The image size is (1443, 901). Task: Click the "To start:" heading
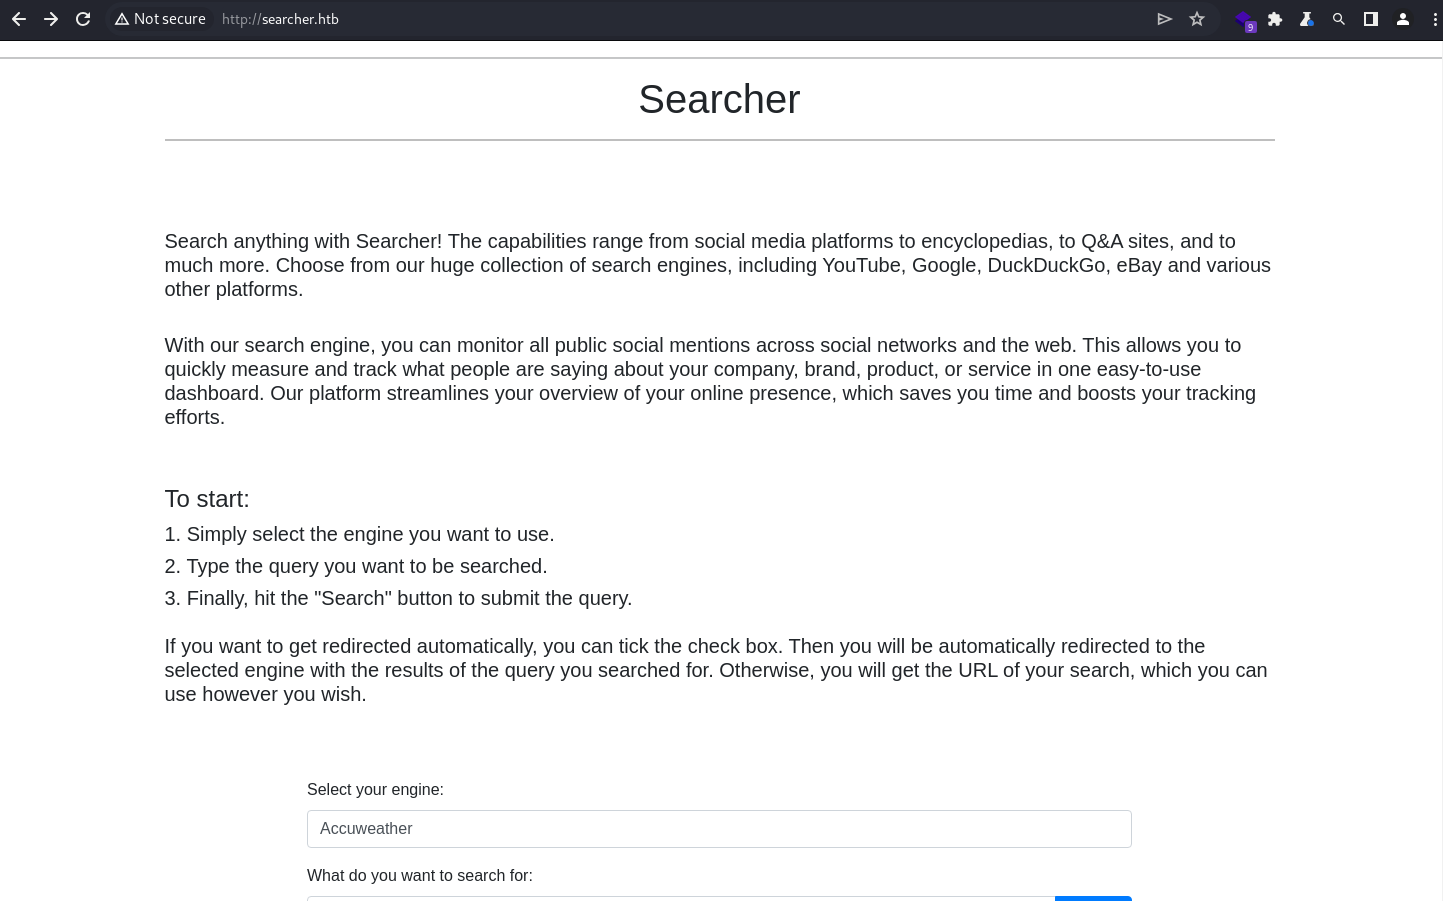(x=207, y=499)
